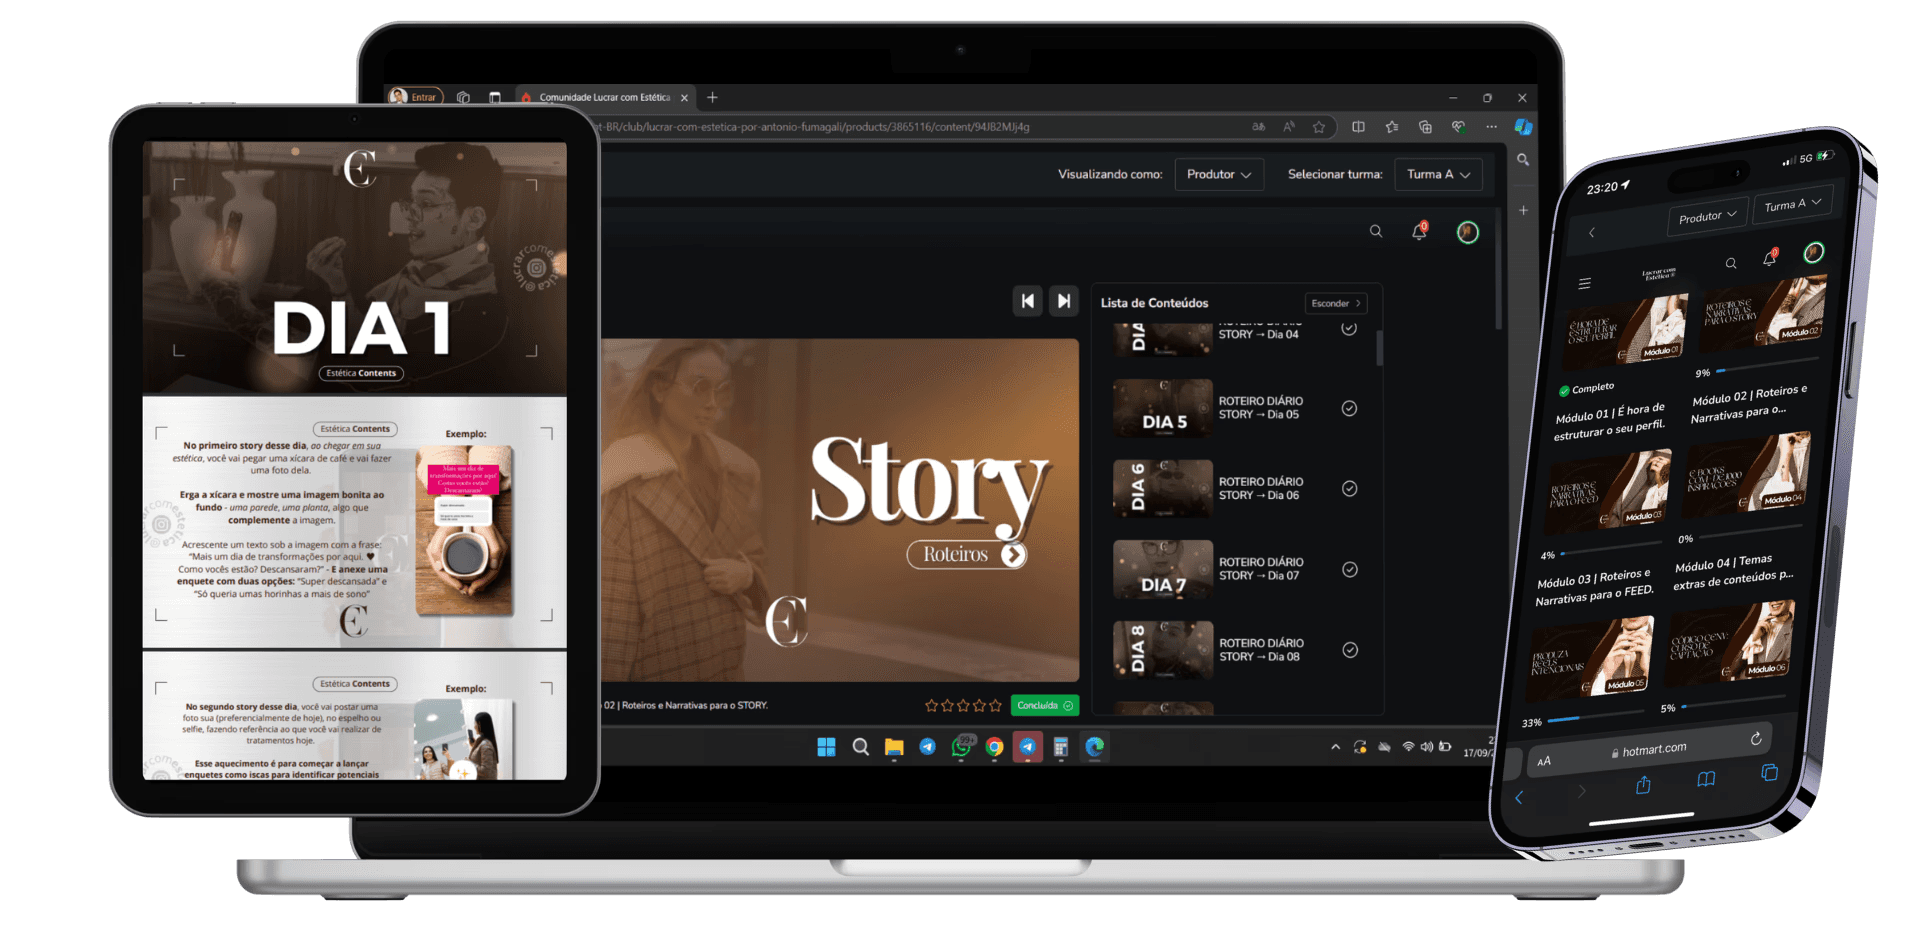Open Calculator from taskbar
The image size is (1920, 947).
click(x=1061, y=747)
